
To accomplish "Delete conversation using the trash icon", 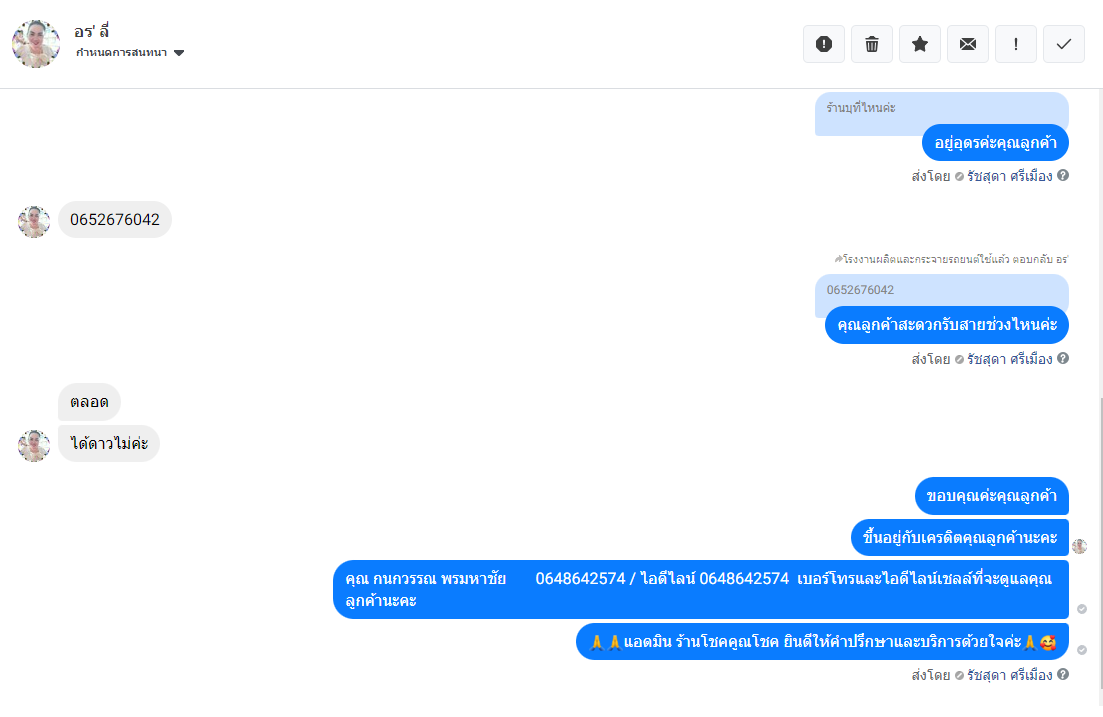I will click(x=872, y=44).
